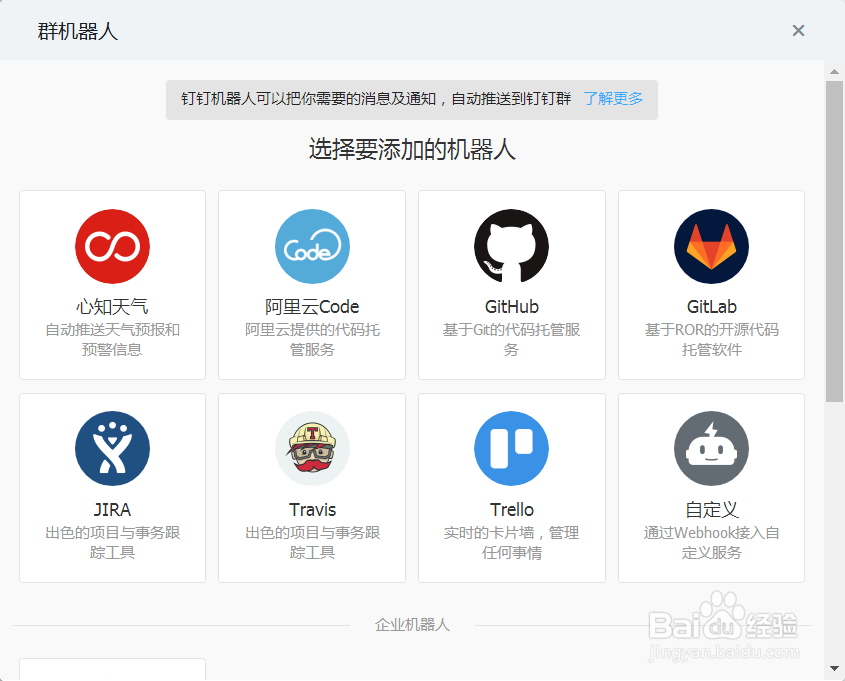Click the 心知天气 title text
Viewport: 845px width, 681px height.
click(x=112, y=307)
